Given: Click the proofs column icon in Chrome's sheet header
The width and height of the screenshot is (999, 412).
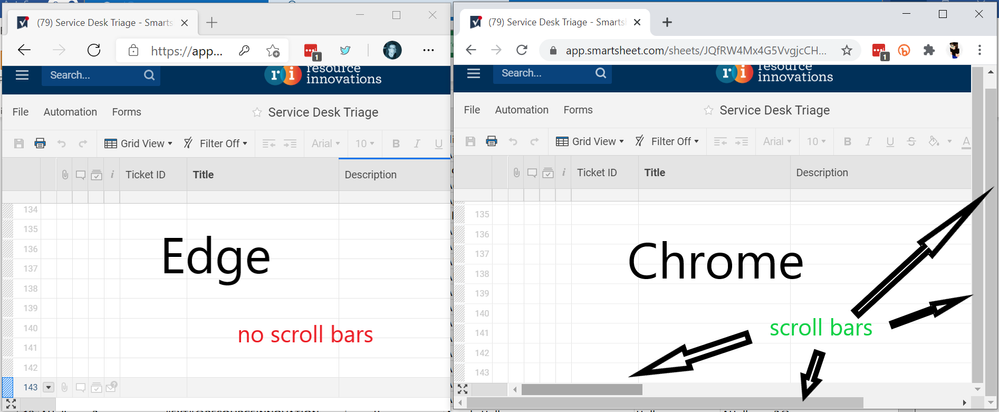Looking at the screenshot, I should click(547, 173).
